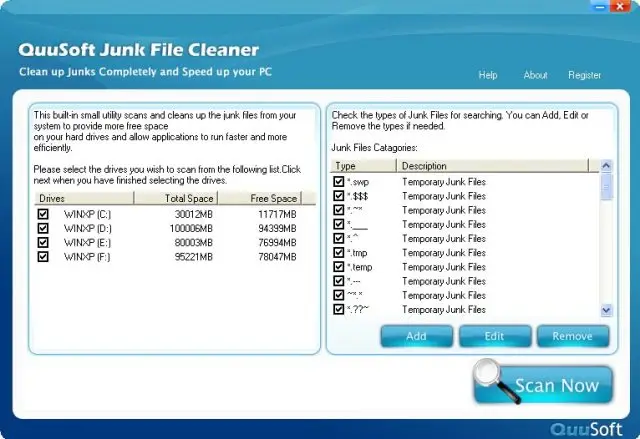
Task: Click the magnifying glass scan icon
Action: click(495, 380)
